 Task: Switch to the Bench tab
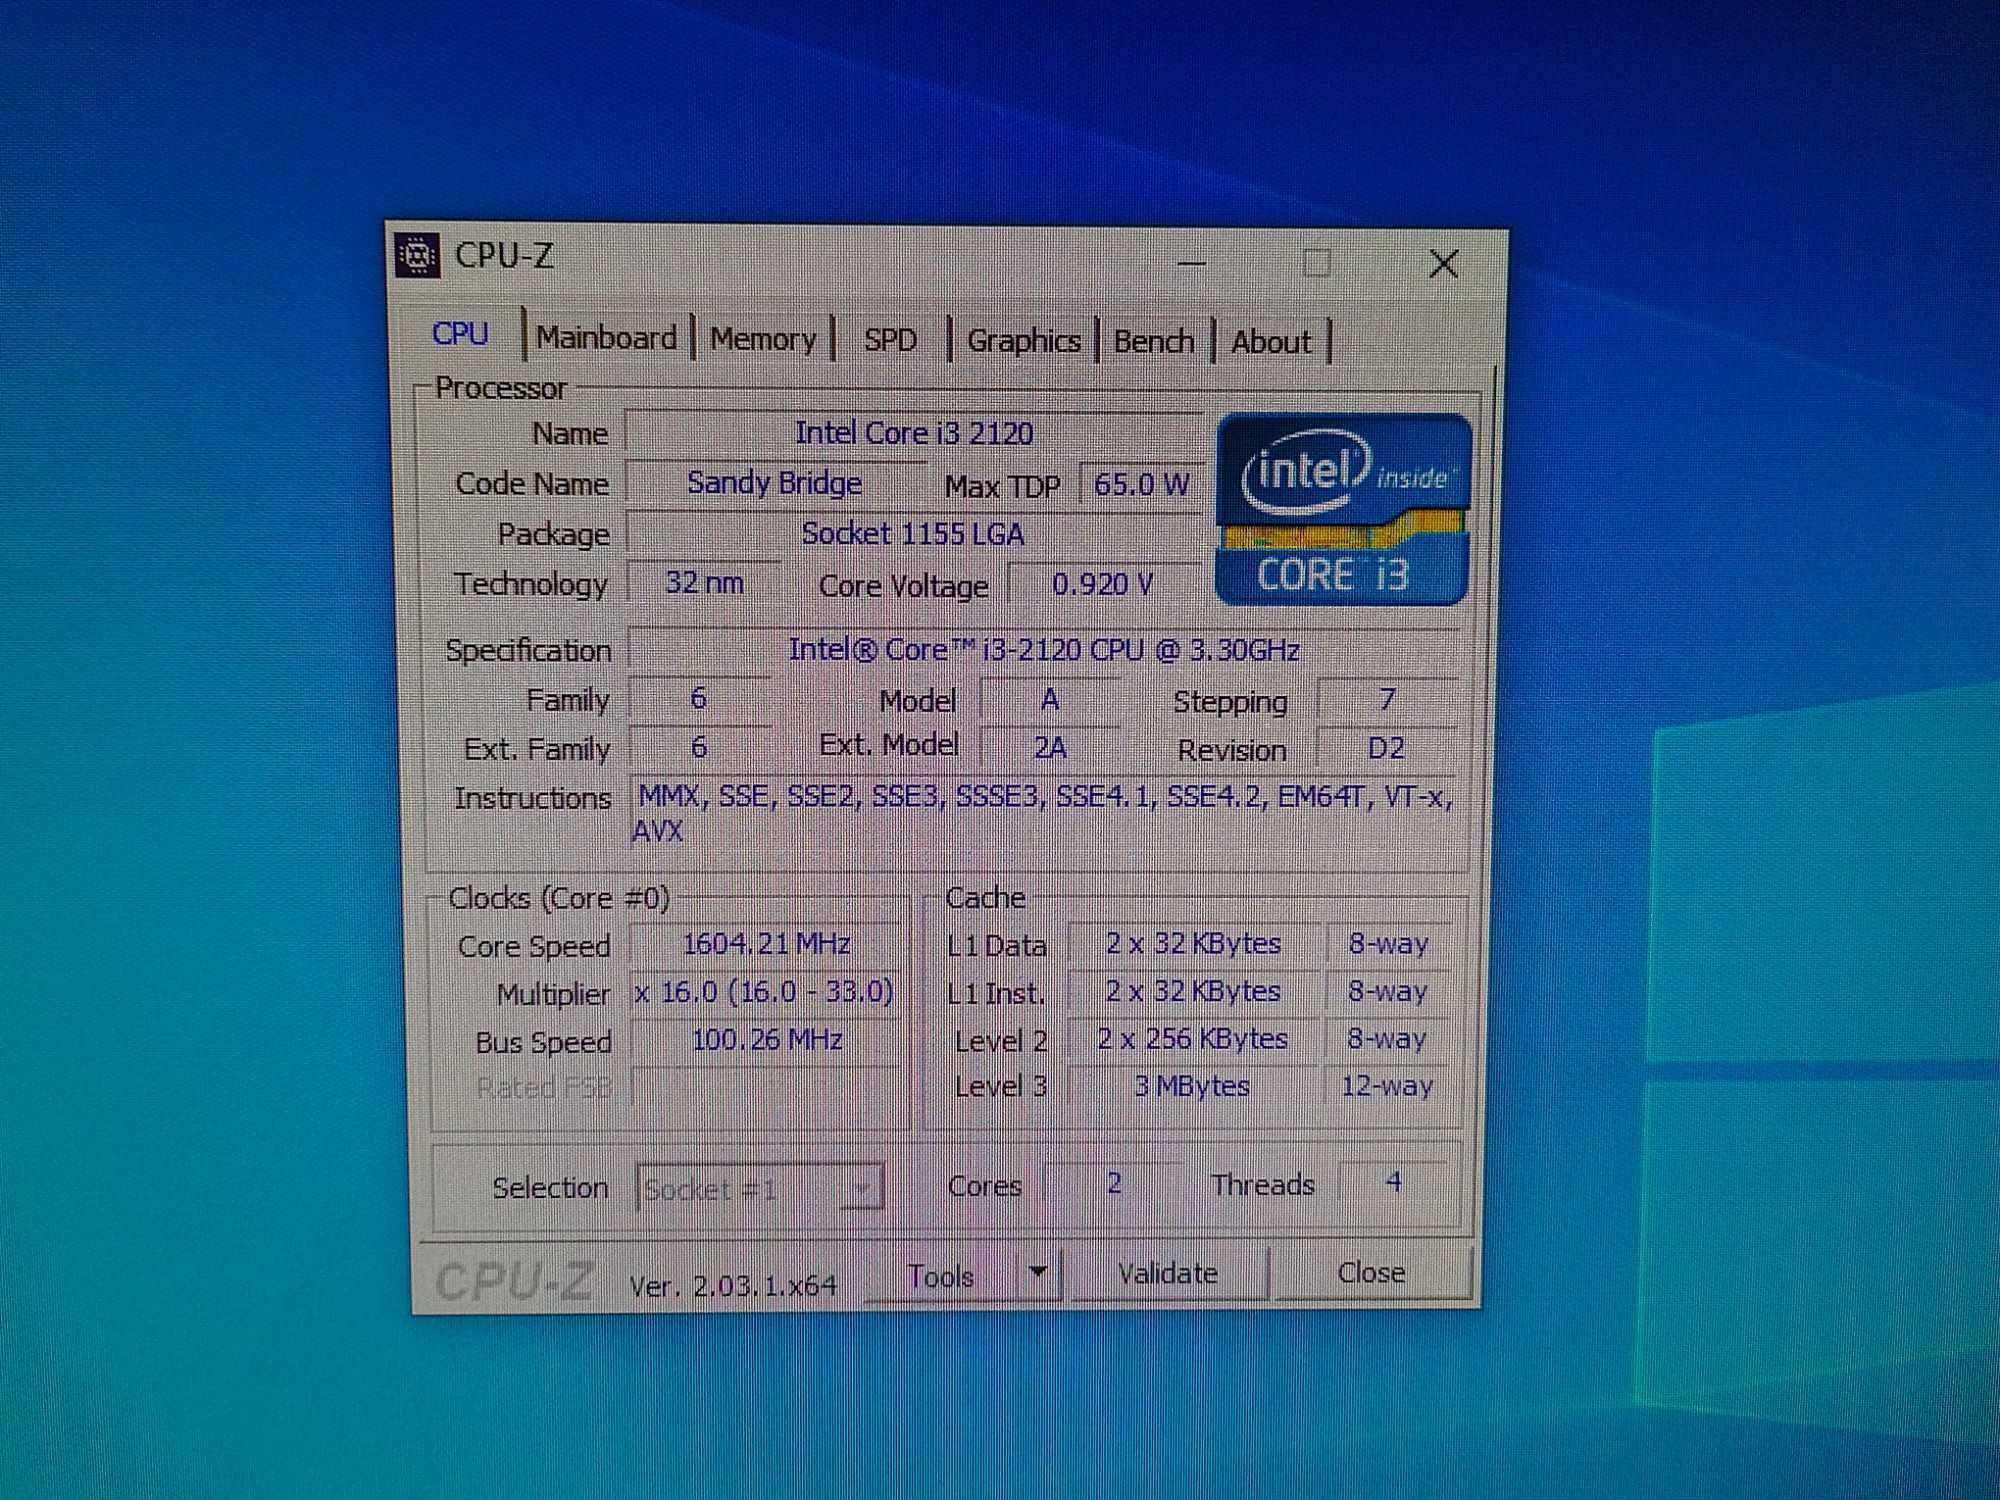(1154, 342)
